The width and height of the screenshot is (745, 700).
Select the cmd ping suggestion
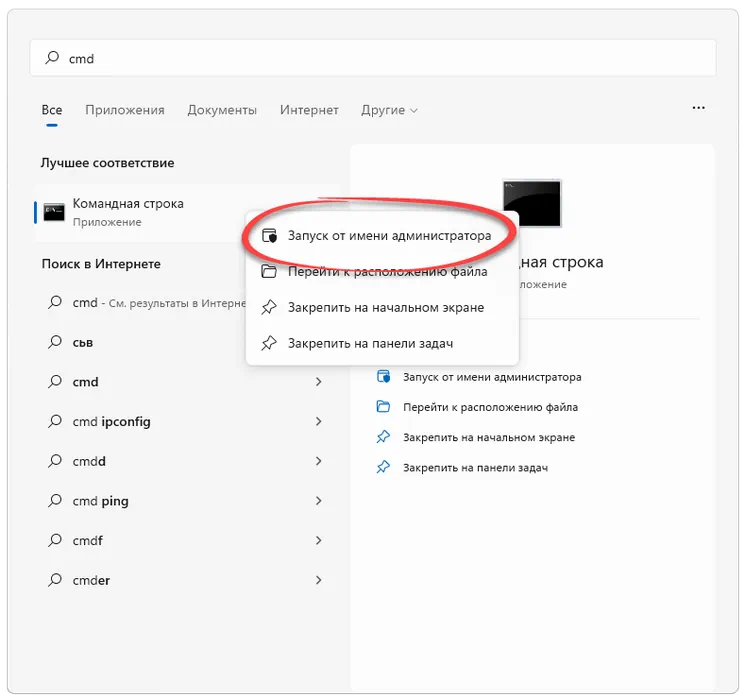point(188,501)
